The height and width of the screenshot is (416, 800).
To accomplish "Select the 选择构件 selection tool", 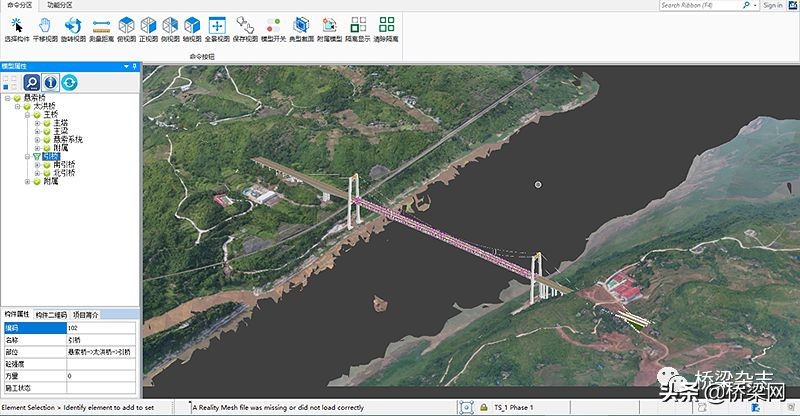I will [x=16, y=25].
